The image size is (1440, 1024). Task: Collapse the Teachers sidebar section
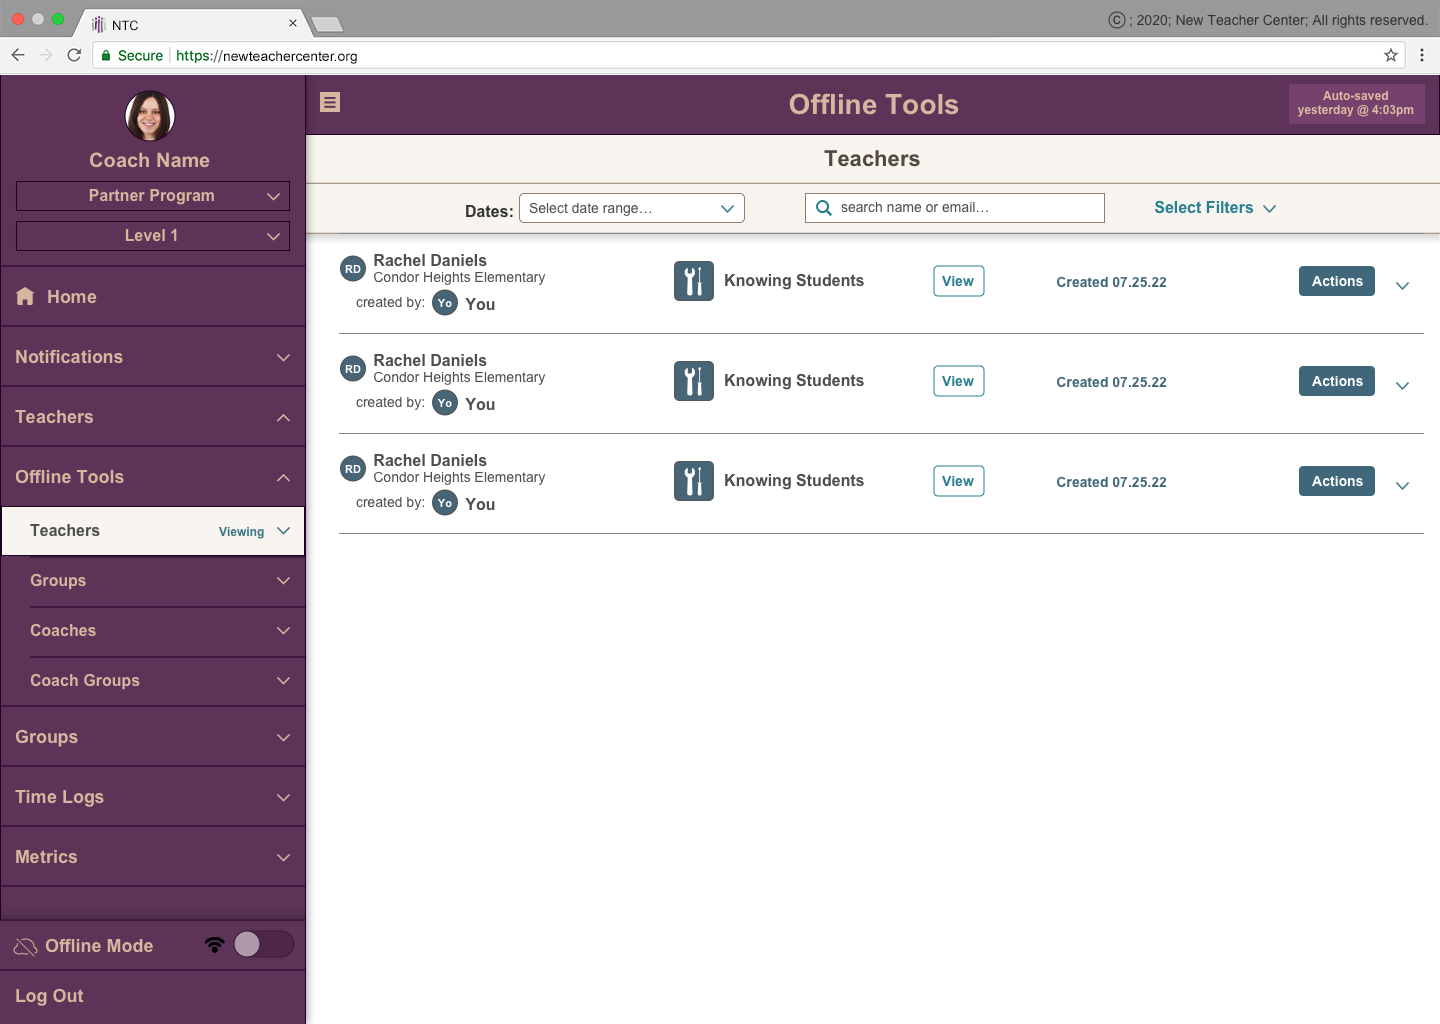point(153,417)
